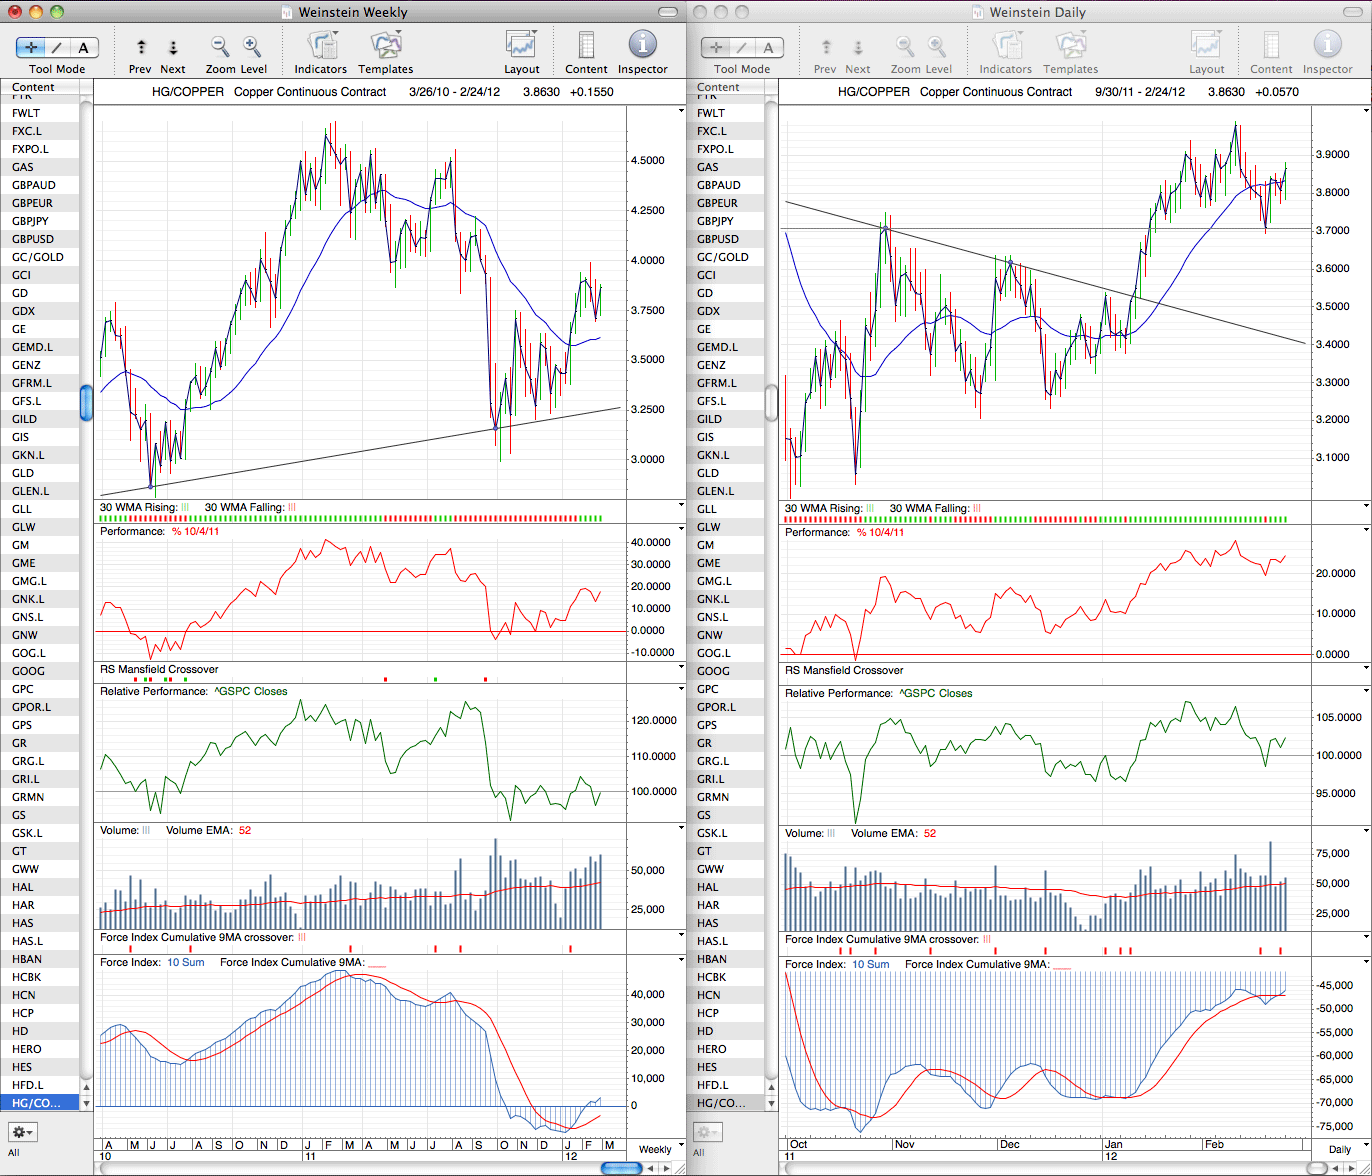The image size is (1372, 1176).
Task: Open the gear action menu below watchlist
Action: point(23,1132)
